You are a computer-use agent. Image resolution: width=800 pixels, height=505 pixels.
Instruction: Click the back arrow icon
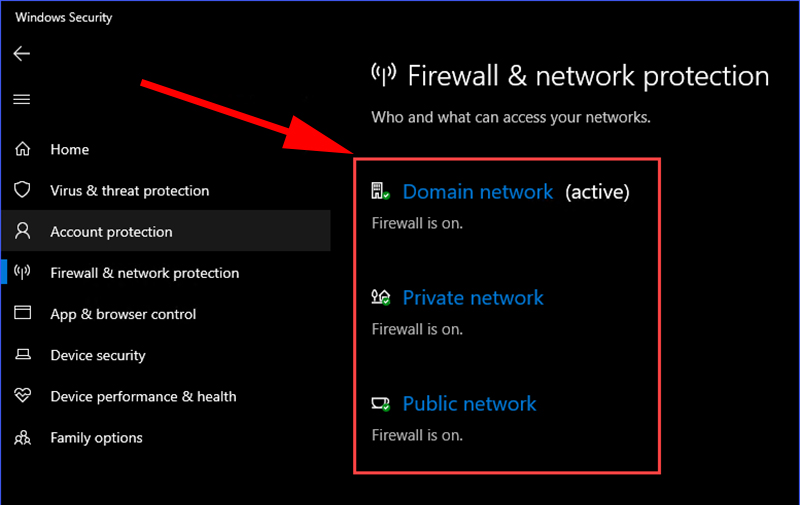point(21,54)
